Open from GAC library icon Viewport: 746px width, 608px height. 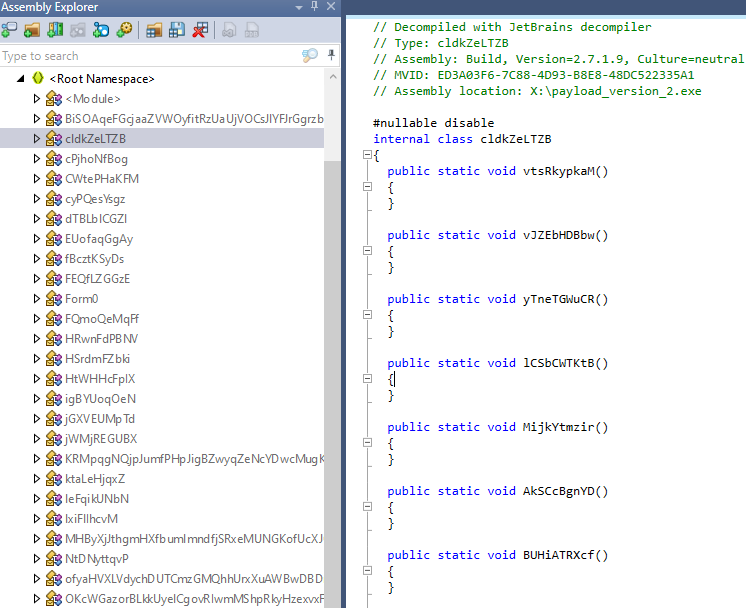tap(55, 30)
